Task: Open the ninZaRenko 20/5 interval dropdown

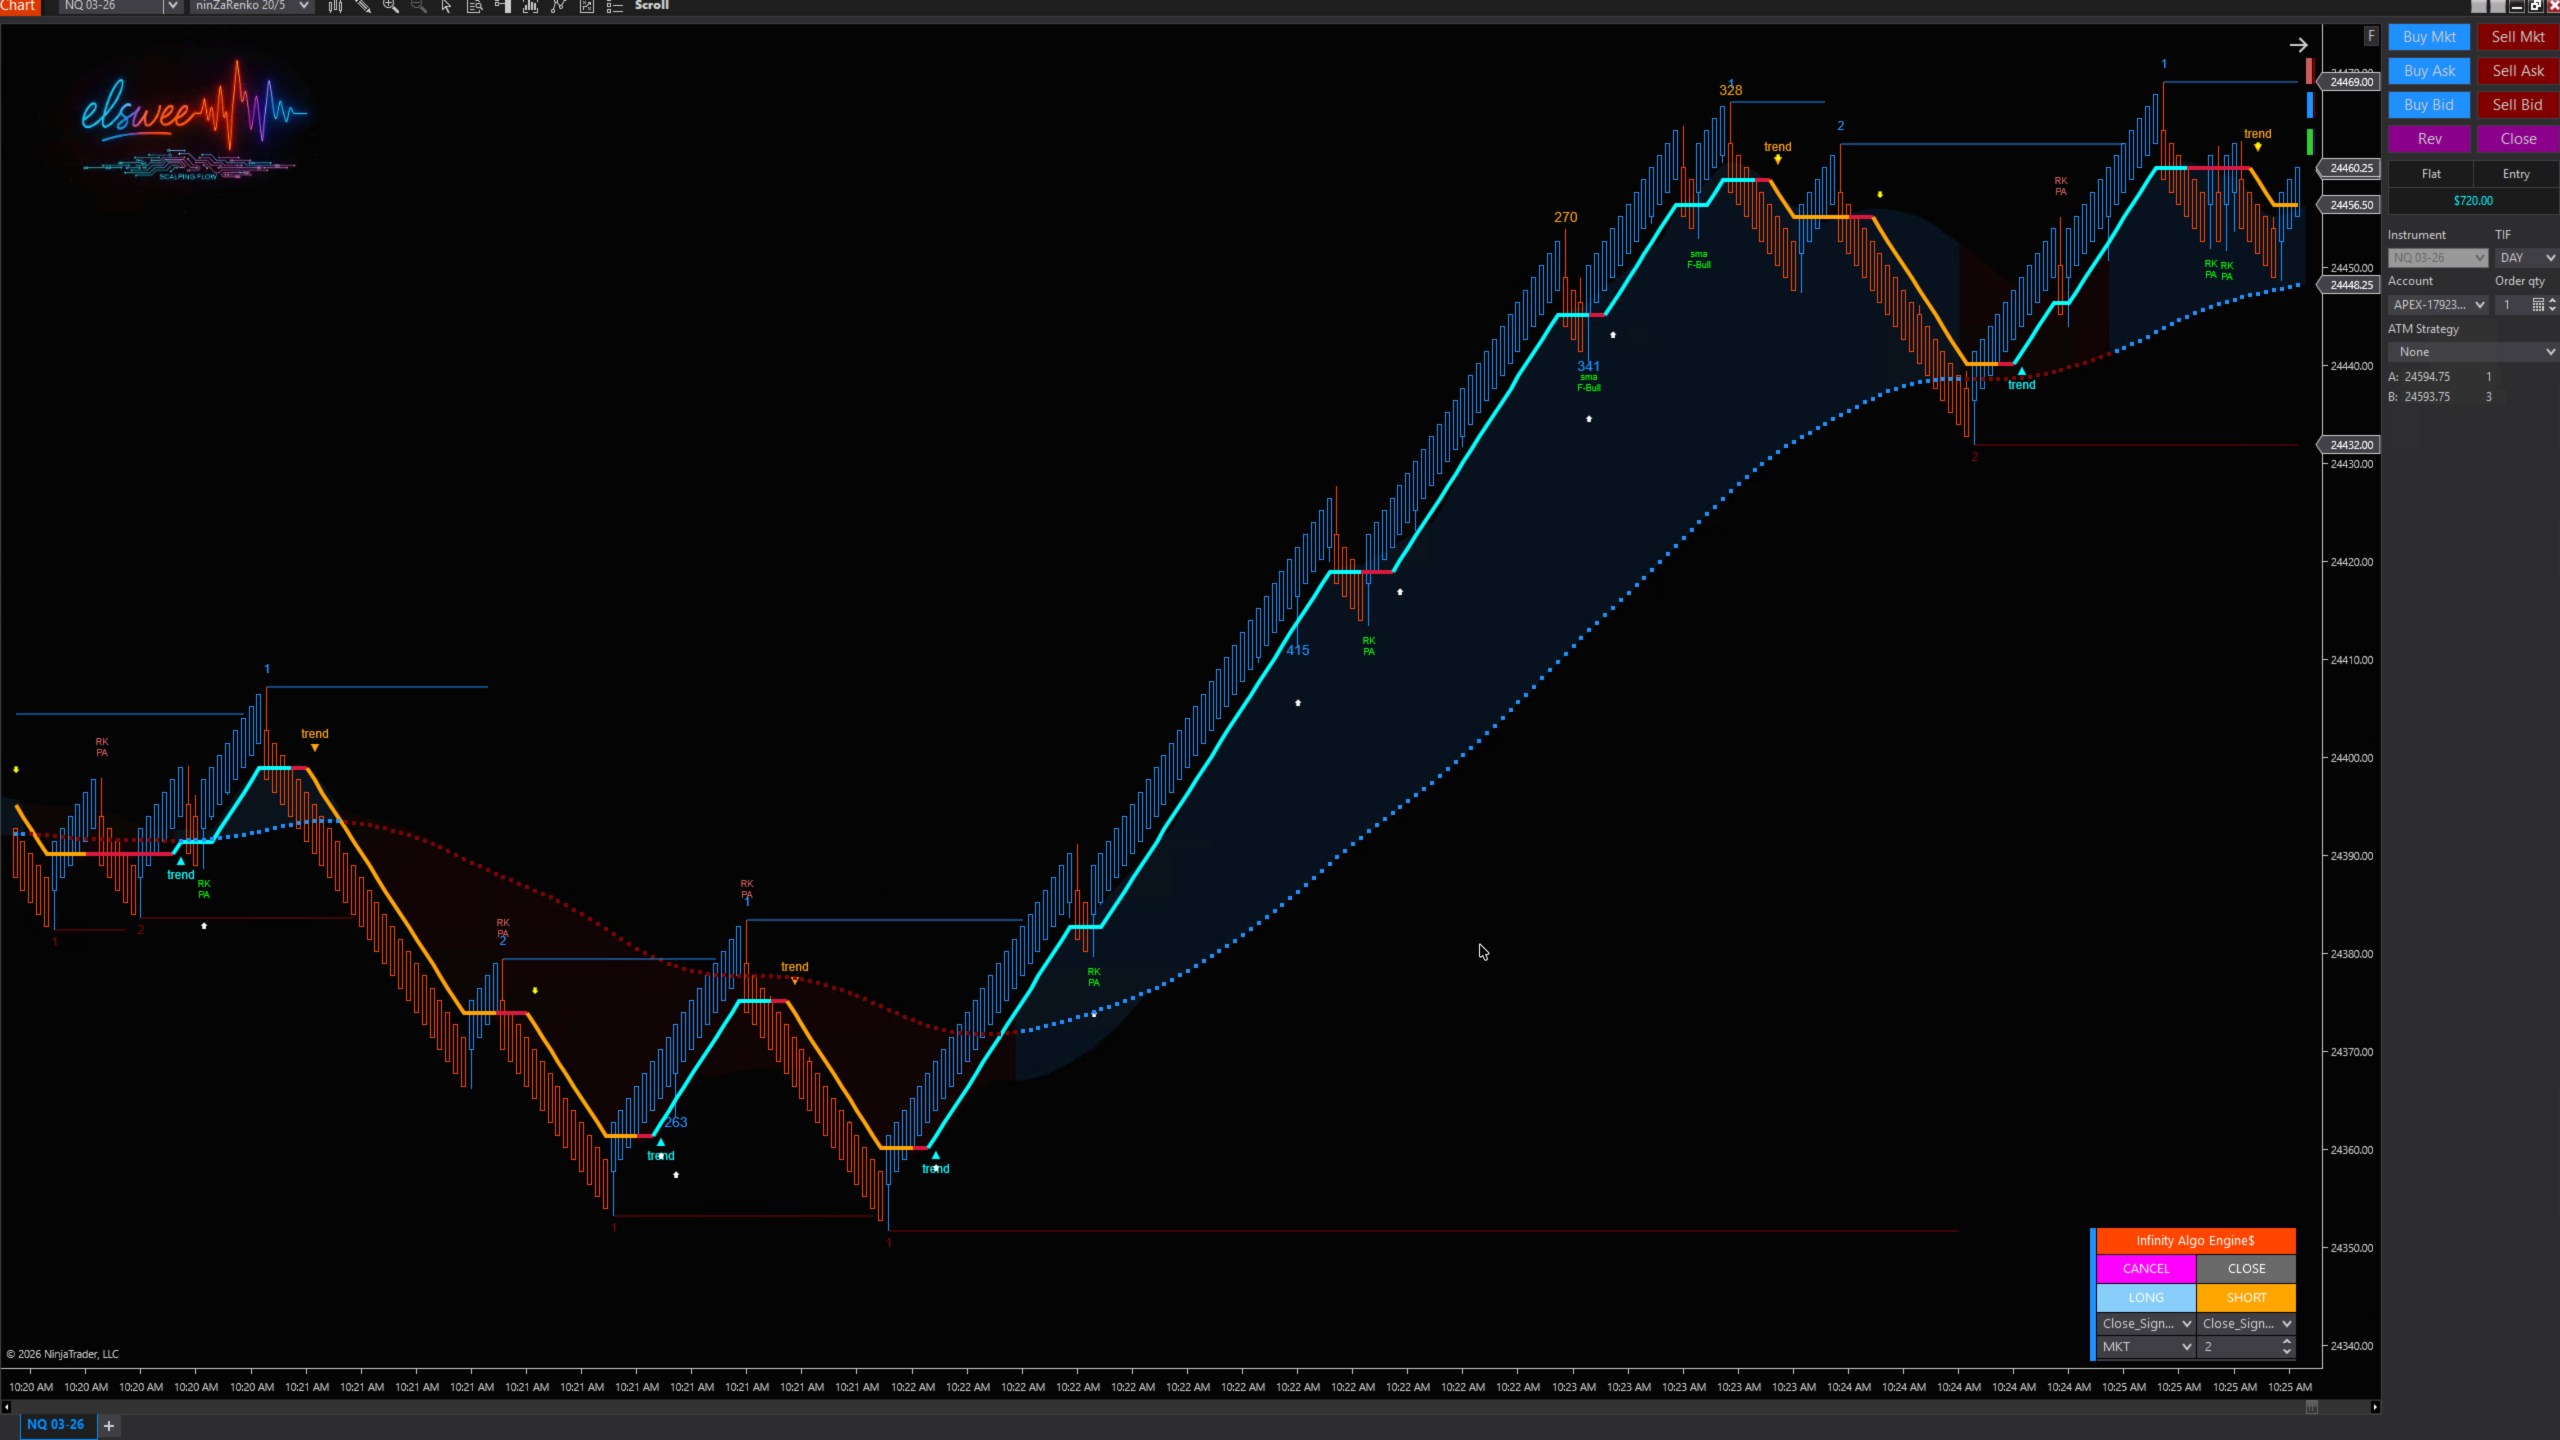Action: click(303, 6)
